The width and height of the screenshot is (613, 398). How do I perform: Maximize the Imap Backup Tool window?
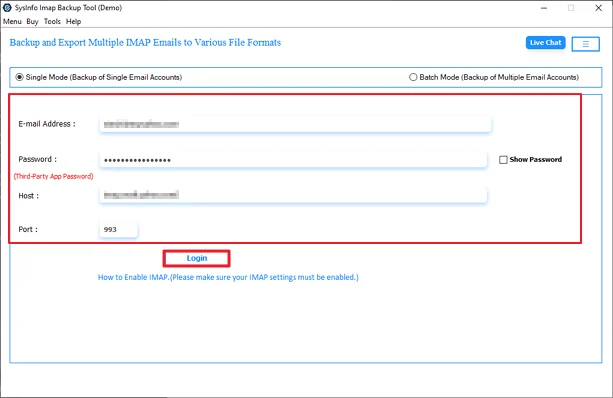[571, 8]
